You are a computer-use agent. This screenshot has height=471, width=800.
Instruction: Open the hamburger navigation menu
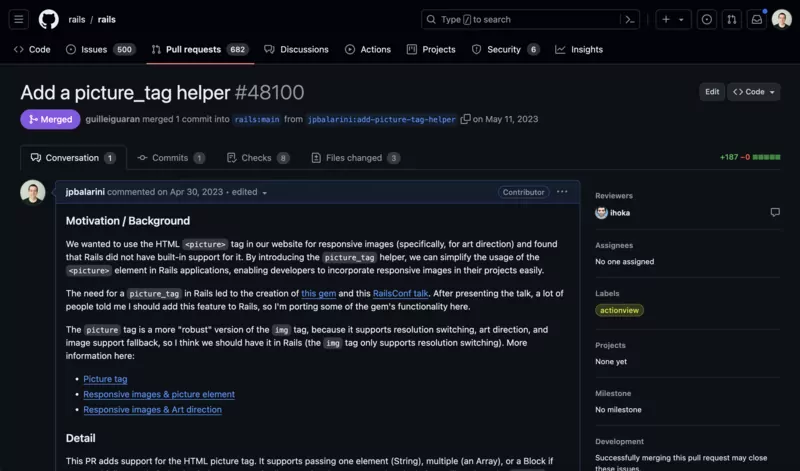click(18, 19)
